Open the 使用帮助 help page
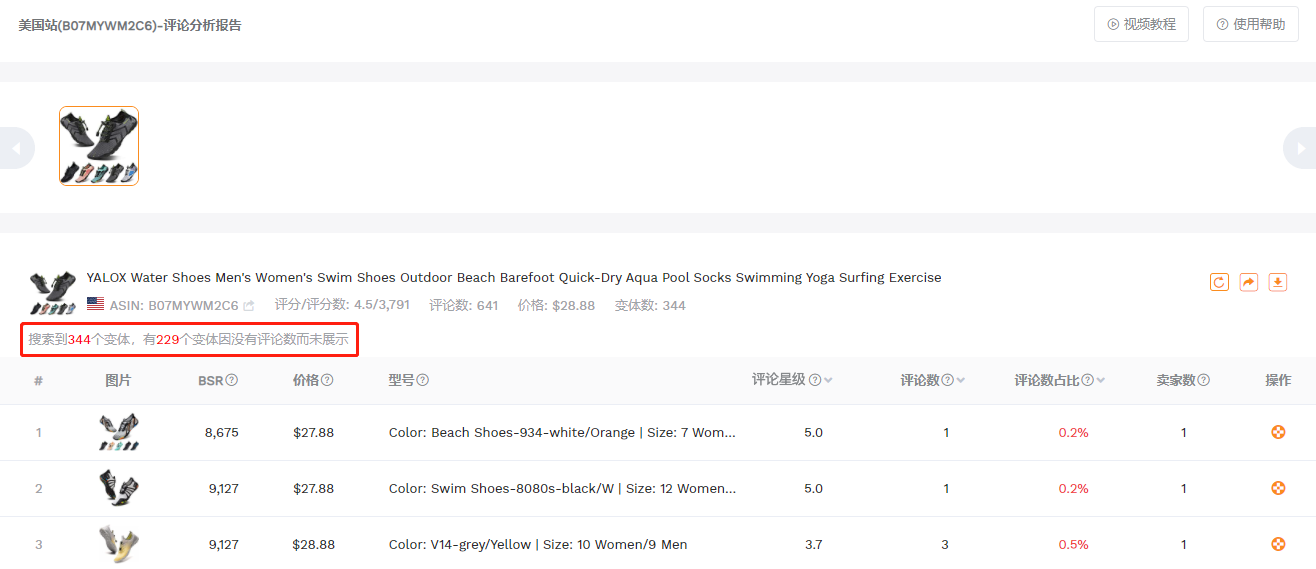Image resolution: width=1316 pixels, height=569 pixels. [1250, 24]
